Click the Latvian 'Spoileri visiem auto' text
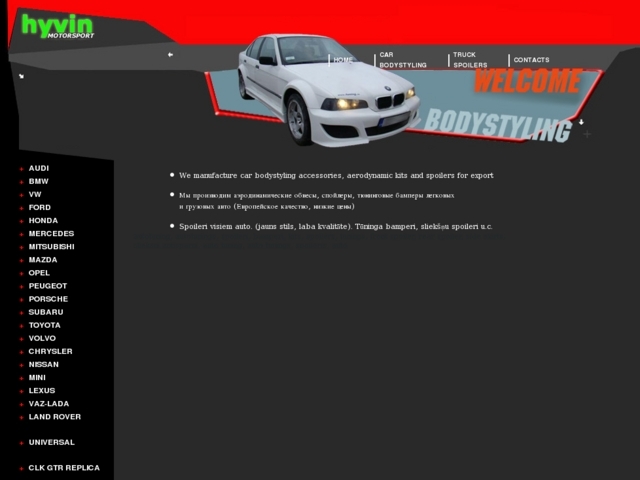This screenshot has height=480, width=640. pyautogui.click(x=336, y=226)
